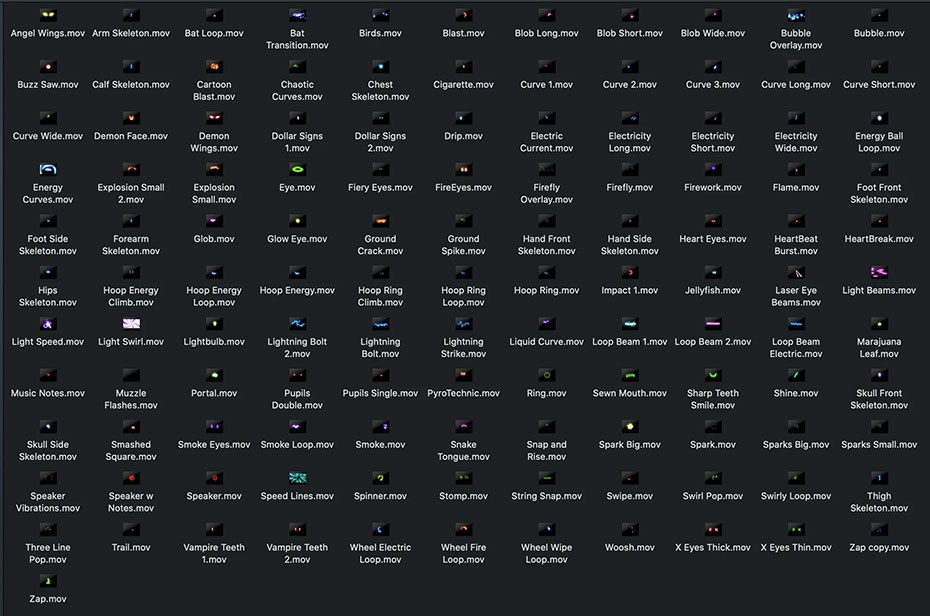Screen dimensions: 930x616
Task: Select the Angel Wings.mov thumbnail
Action: 48,15
